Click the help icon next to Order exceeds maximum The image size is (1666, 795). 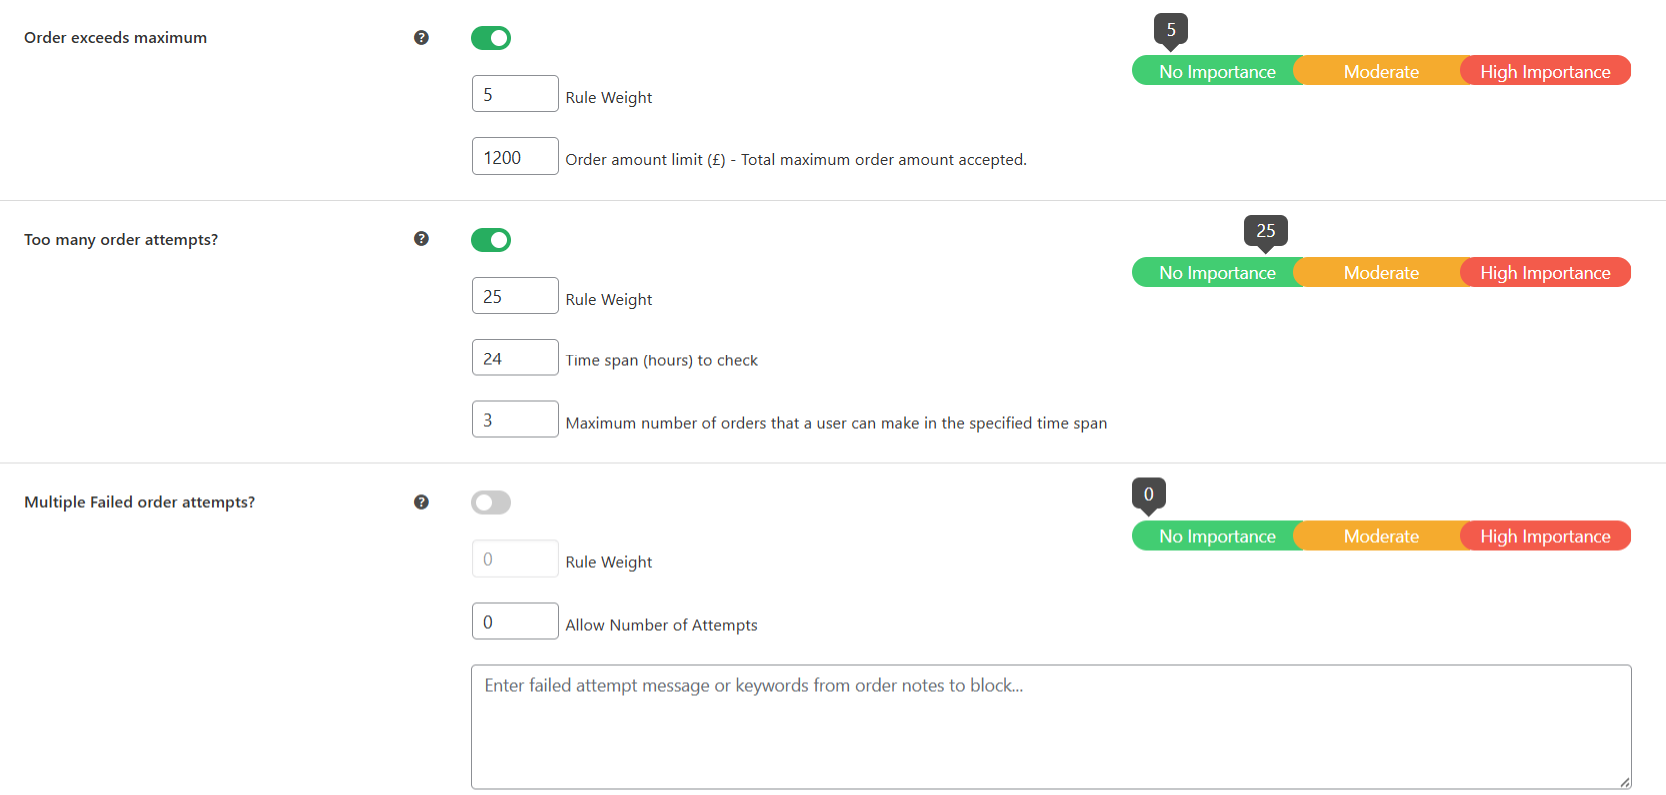click(x=422, y=37)
